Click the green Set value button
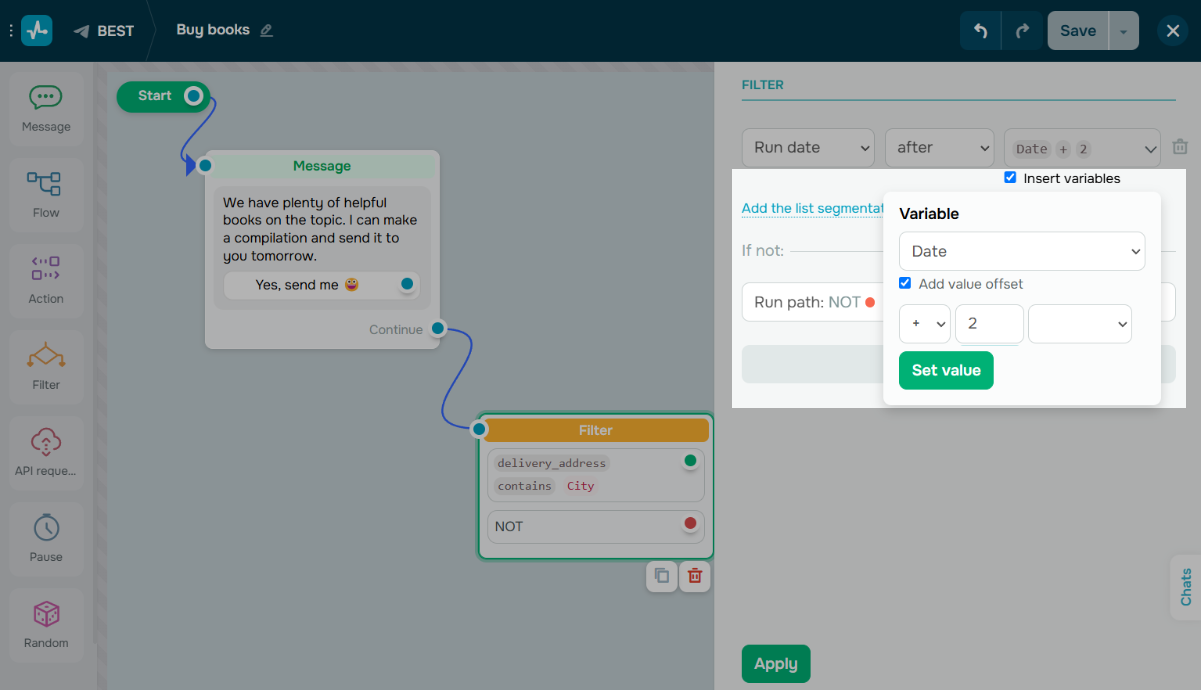 pos(946,370)
